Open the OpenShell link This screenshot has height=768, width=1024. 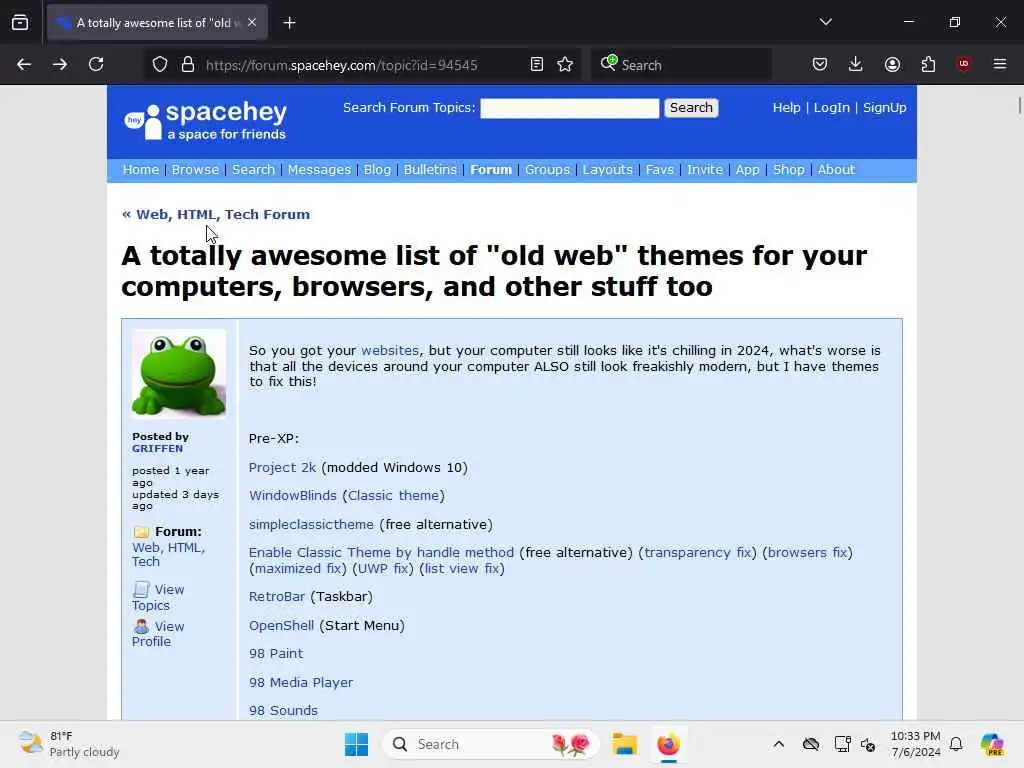pyautogui.click(x=281, y=626)
